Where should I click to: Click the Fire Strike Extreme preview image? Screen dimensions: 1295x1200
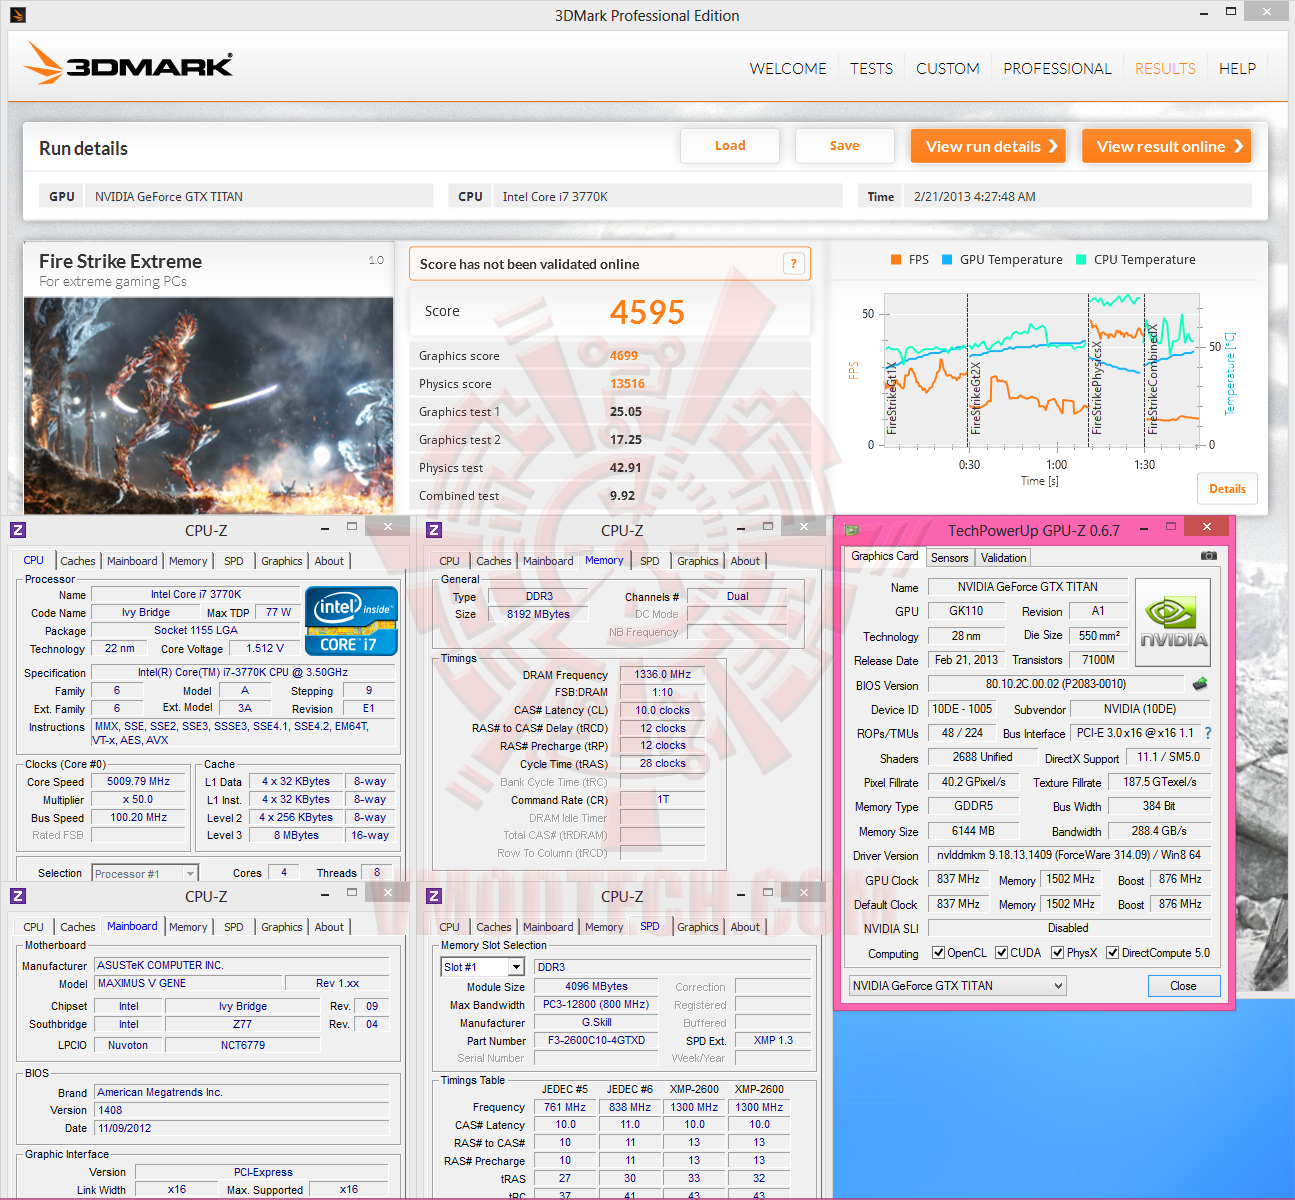[x=208, y=405]
